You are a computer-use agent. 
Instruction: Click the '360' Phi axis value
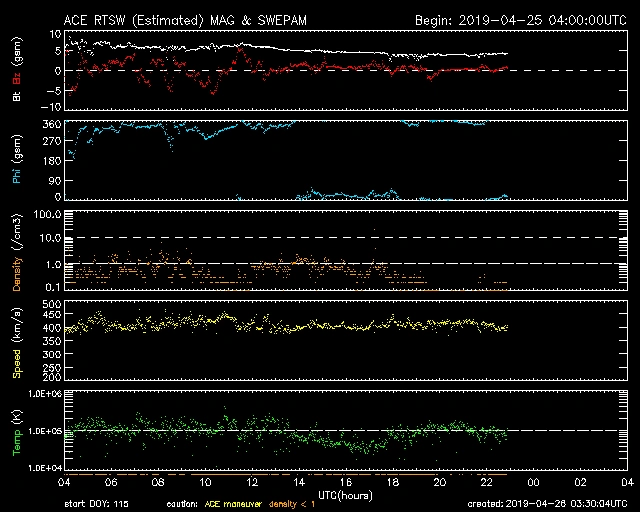point(52,124)
